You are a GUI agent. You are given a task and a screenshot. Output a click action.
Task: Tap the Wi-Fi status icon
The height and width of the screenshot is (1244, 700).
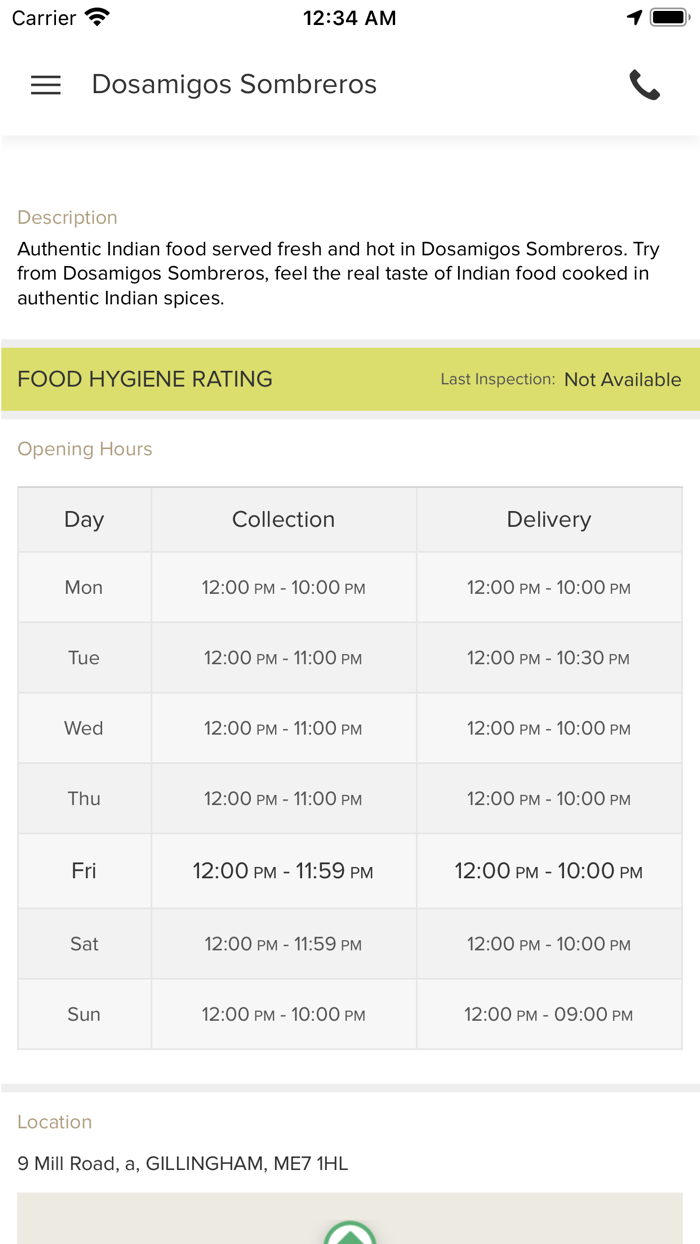[x=97, y=17]
